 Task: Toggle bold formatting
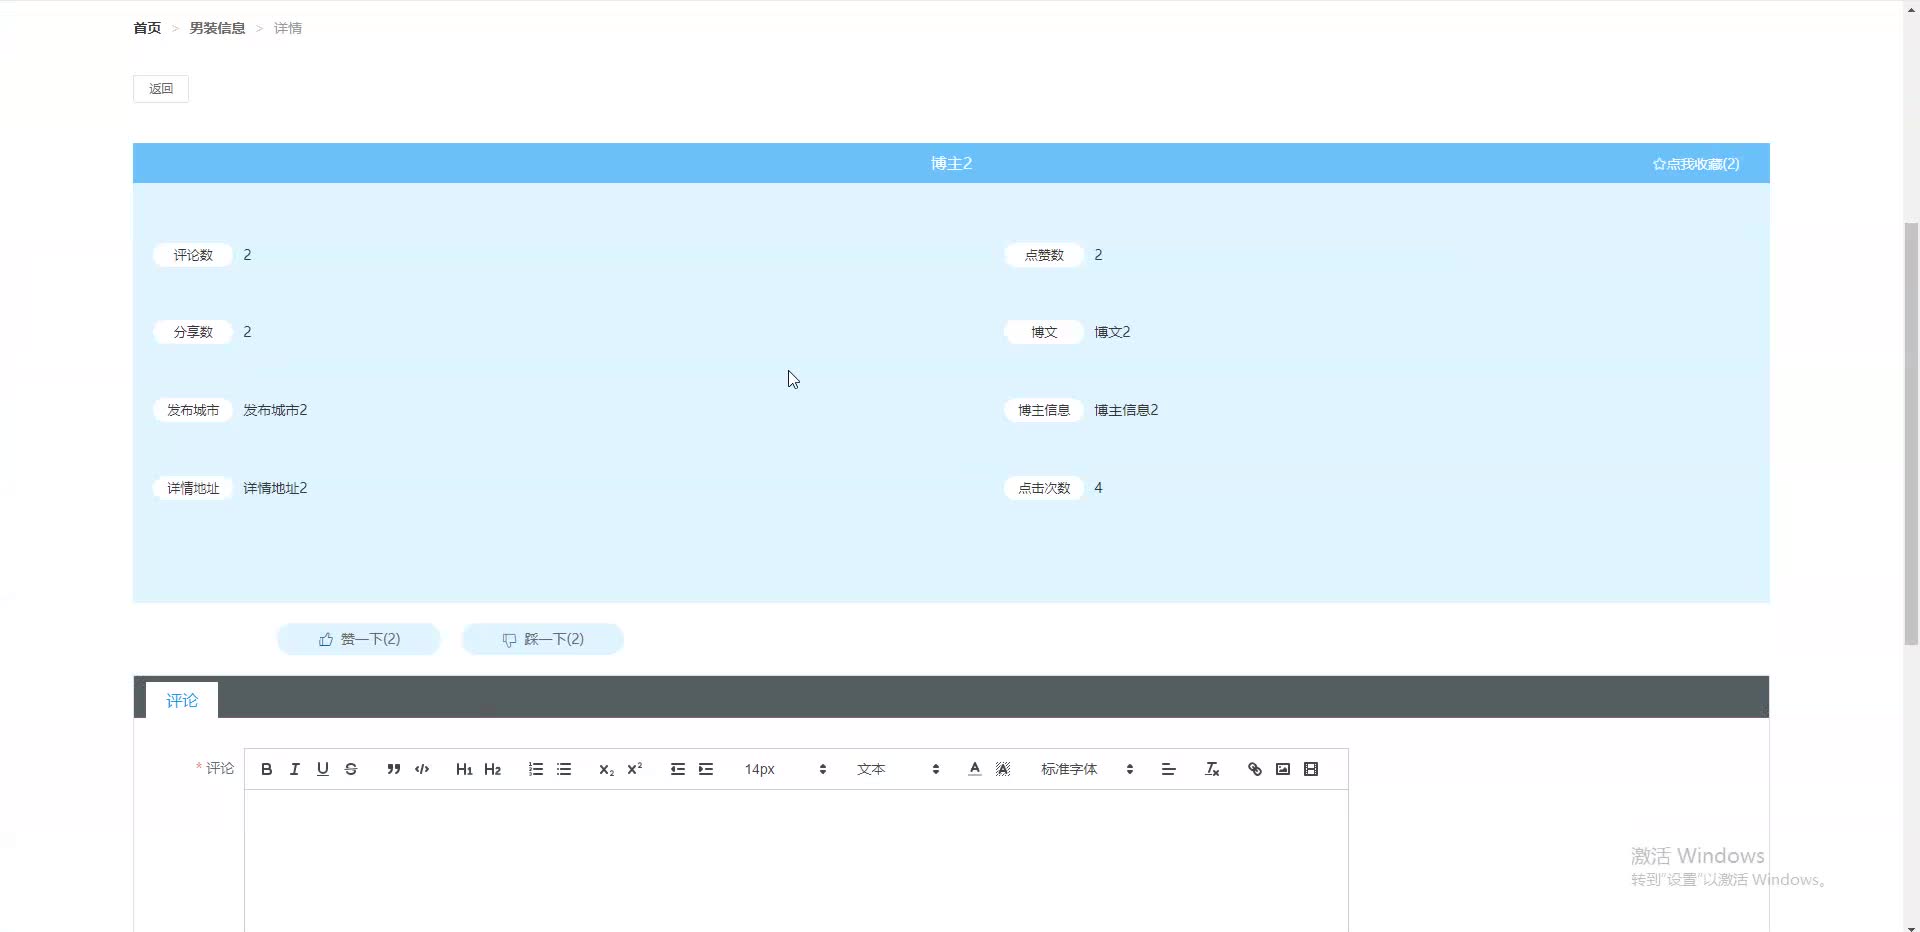(x=266, y=768)
